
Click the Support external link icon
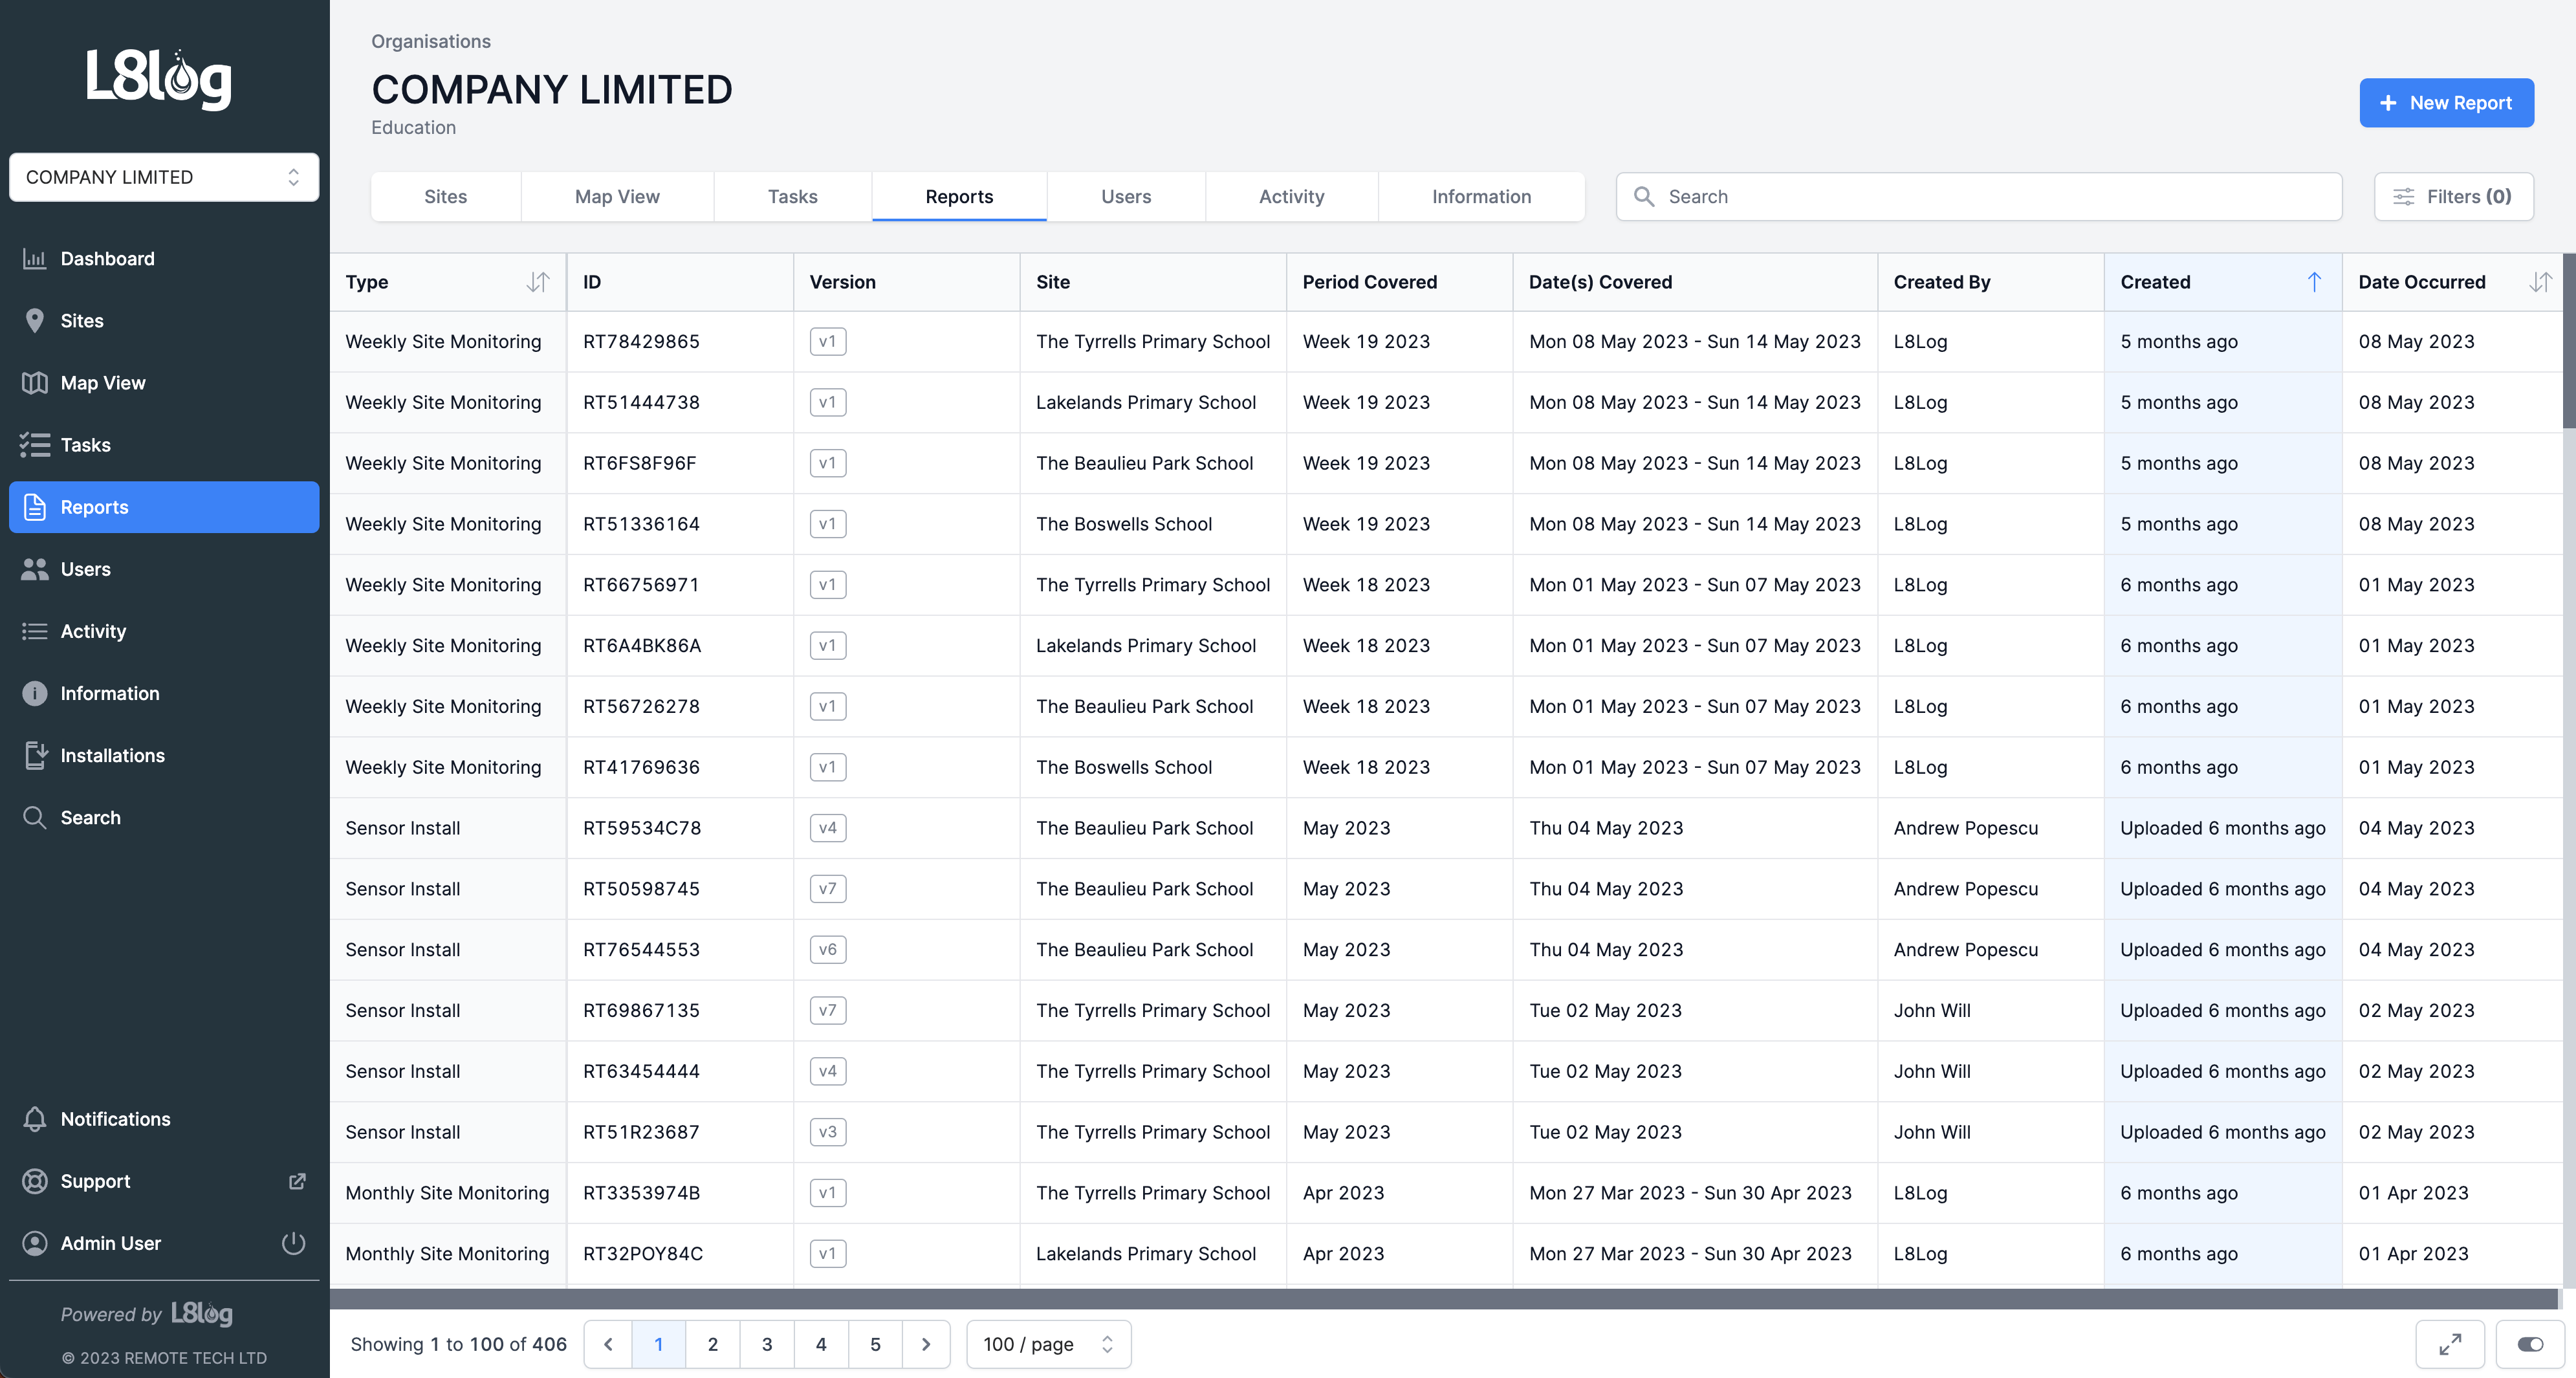click(x=297, y=1181)
